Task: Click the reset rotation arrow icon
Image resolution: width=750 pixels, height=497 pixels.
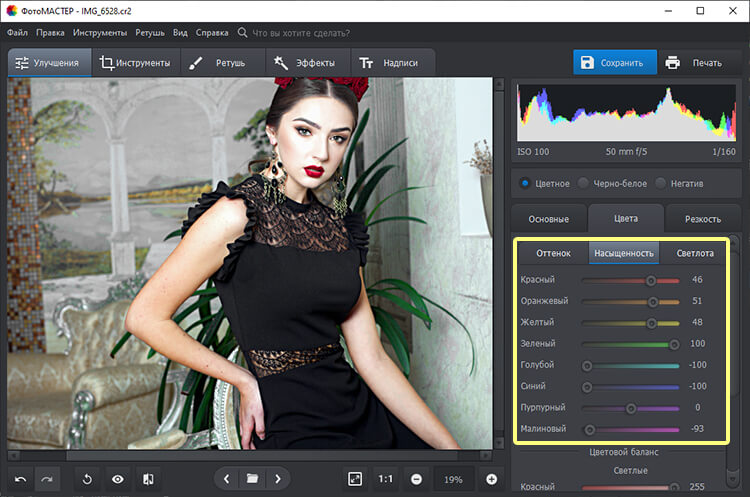Action: coord(86,478)
